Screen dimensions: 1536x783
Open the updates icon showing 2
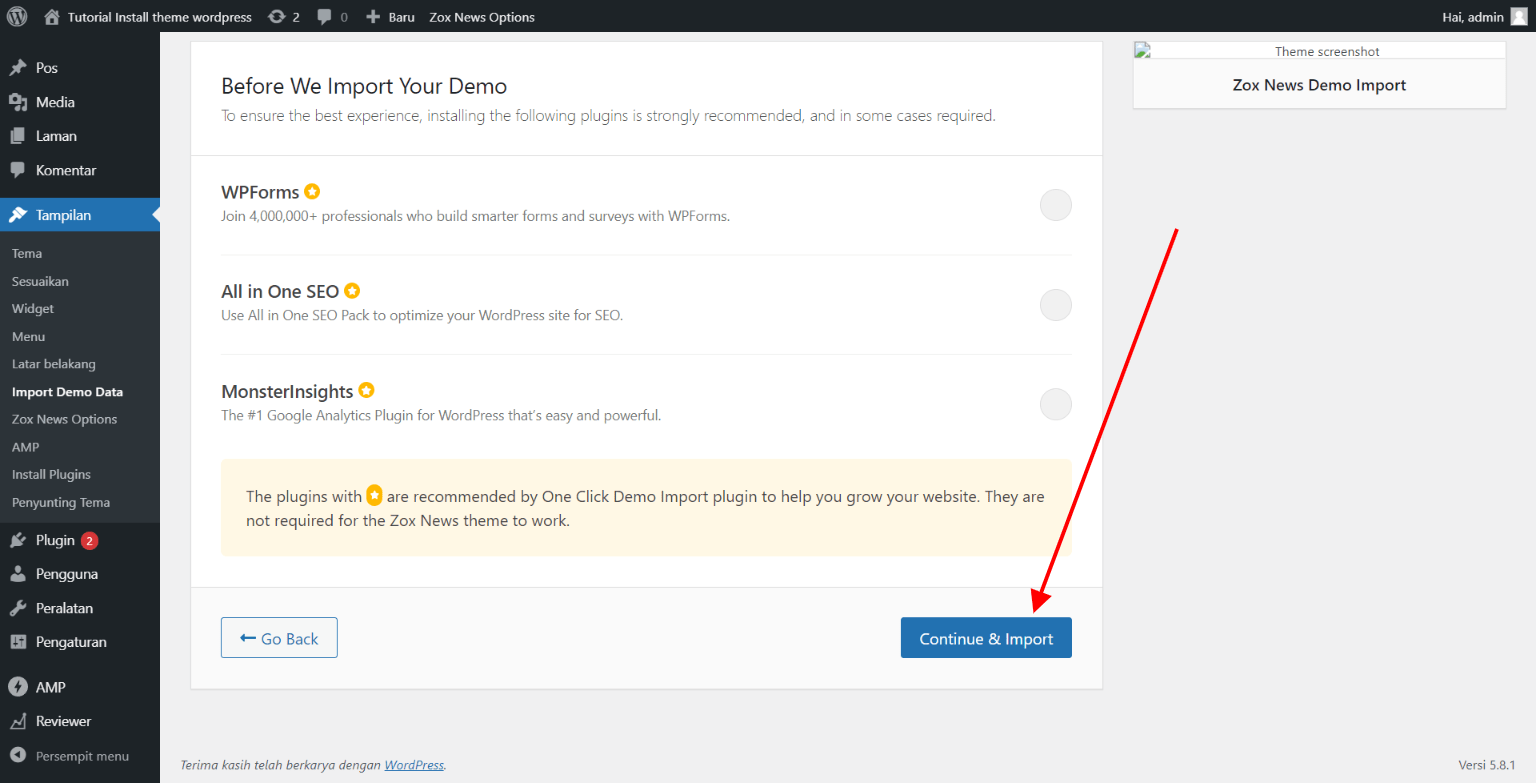[x=284, y=17]
